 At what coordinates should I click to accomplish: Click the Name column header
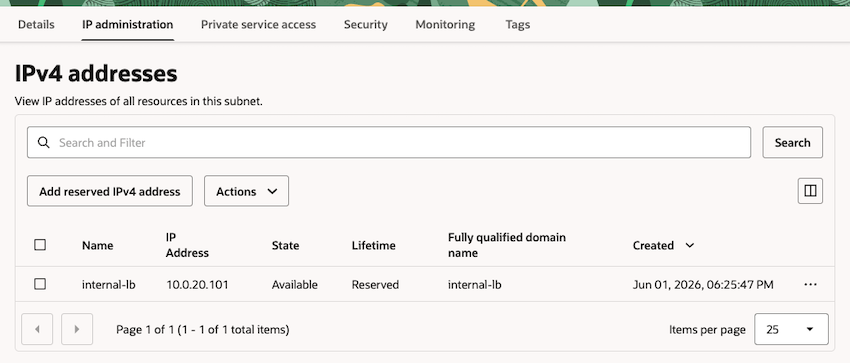[x=98, y=245]
